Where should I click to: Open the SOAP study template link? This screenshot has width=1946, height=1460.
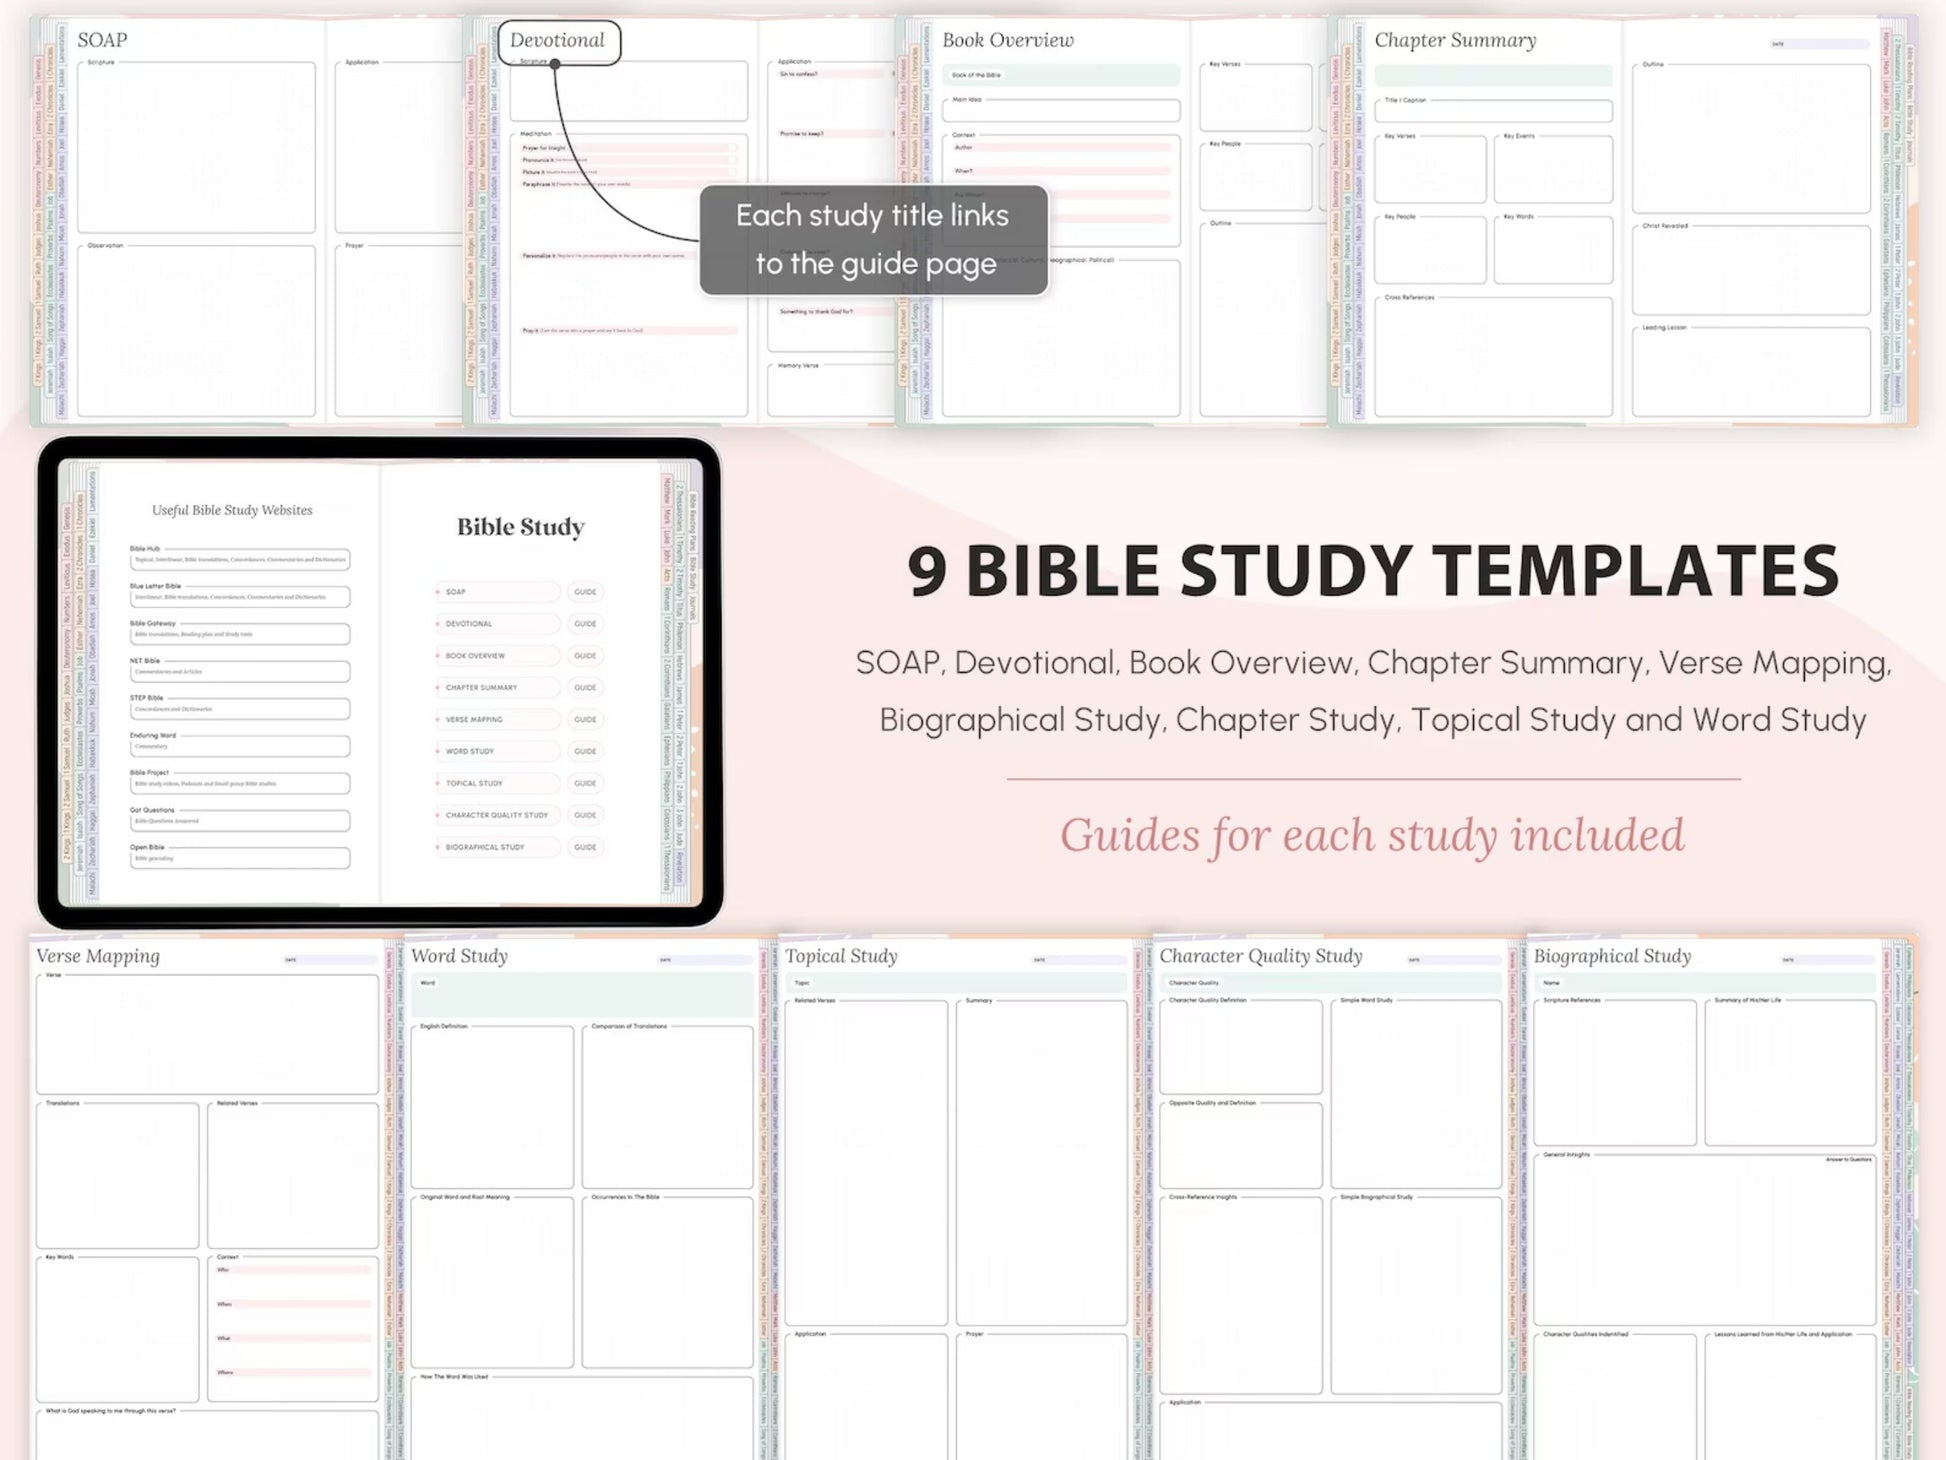pos(497,592)
